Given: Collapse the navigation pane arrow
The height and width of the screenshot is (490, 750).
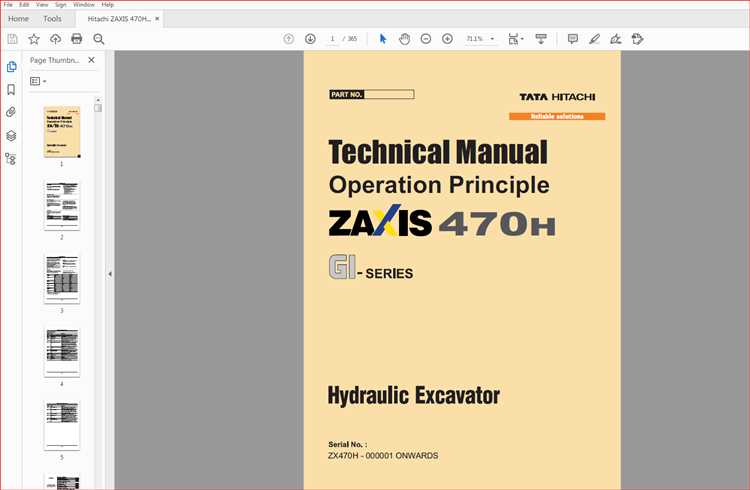Looking at the screenshot, I should point(110,274).
